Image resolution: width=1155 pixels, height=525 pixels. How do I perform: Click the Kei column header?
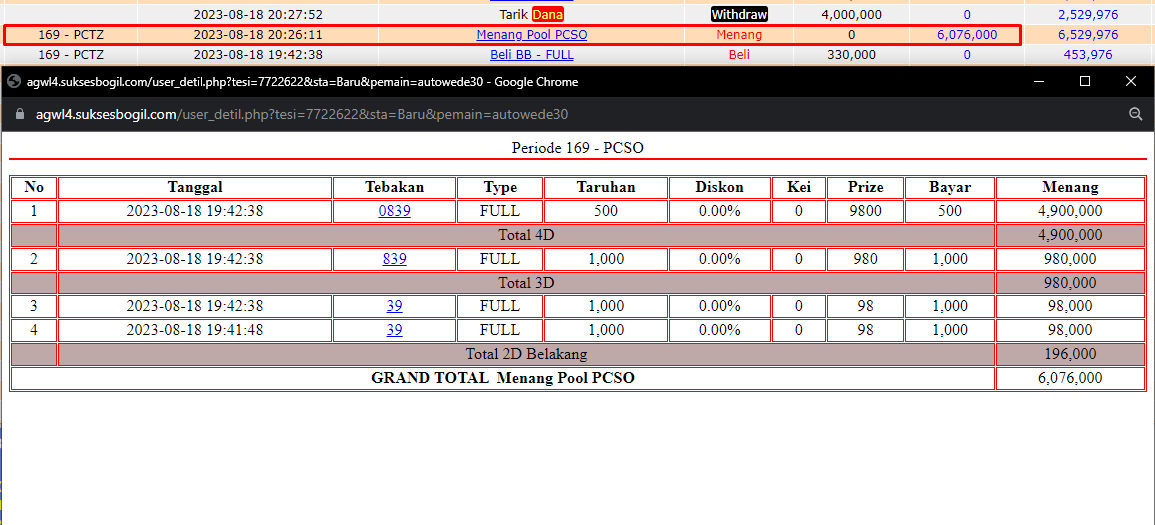coord(799,188)
